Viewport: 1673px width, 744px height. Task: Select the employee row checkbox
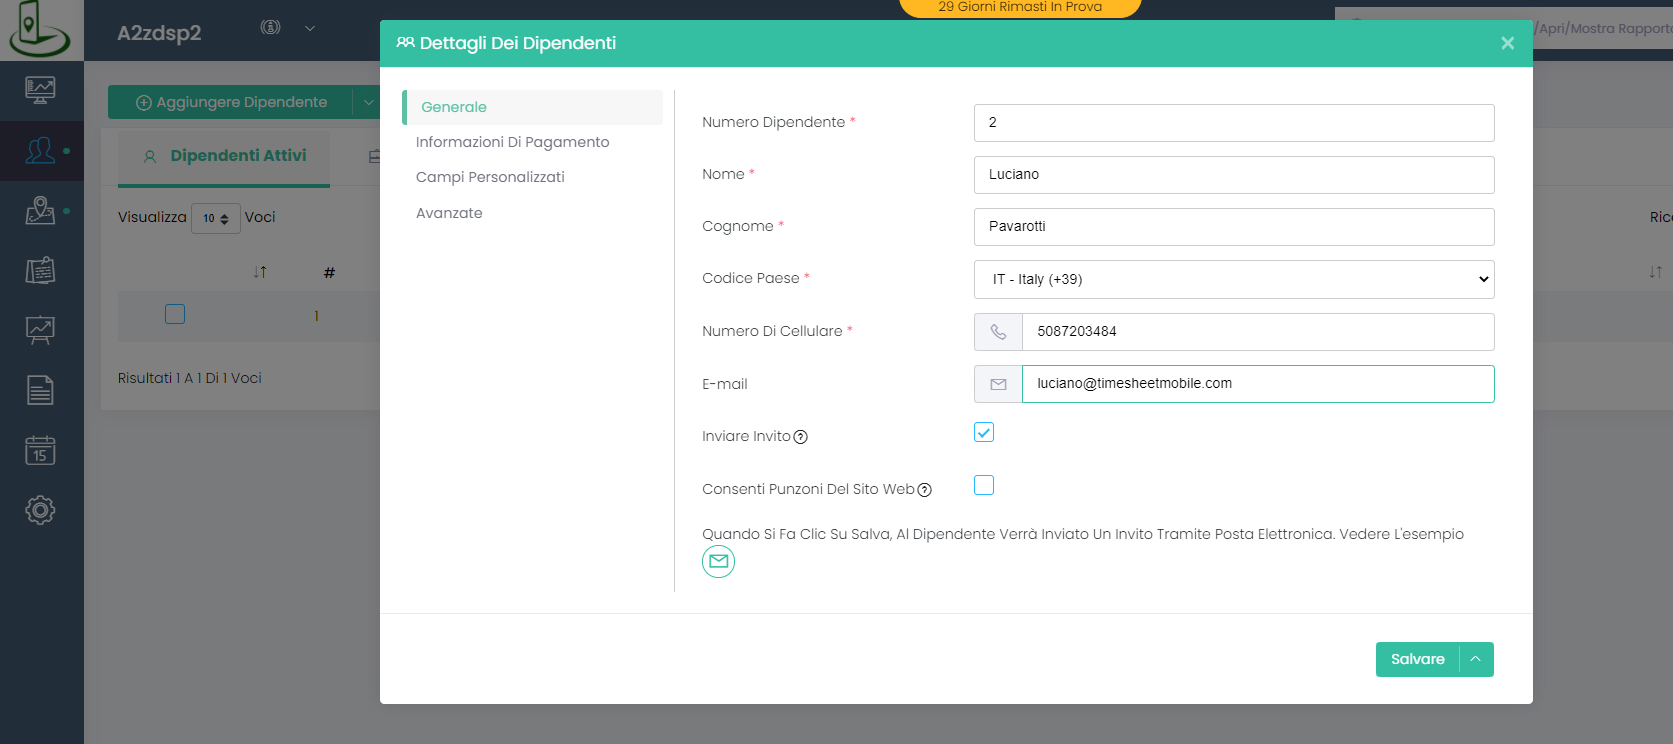tap(175, 314)
